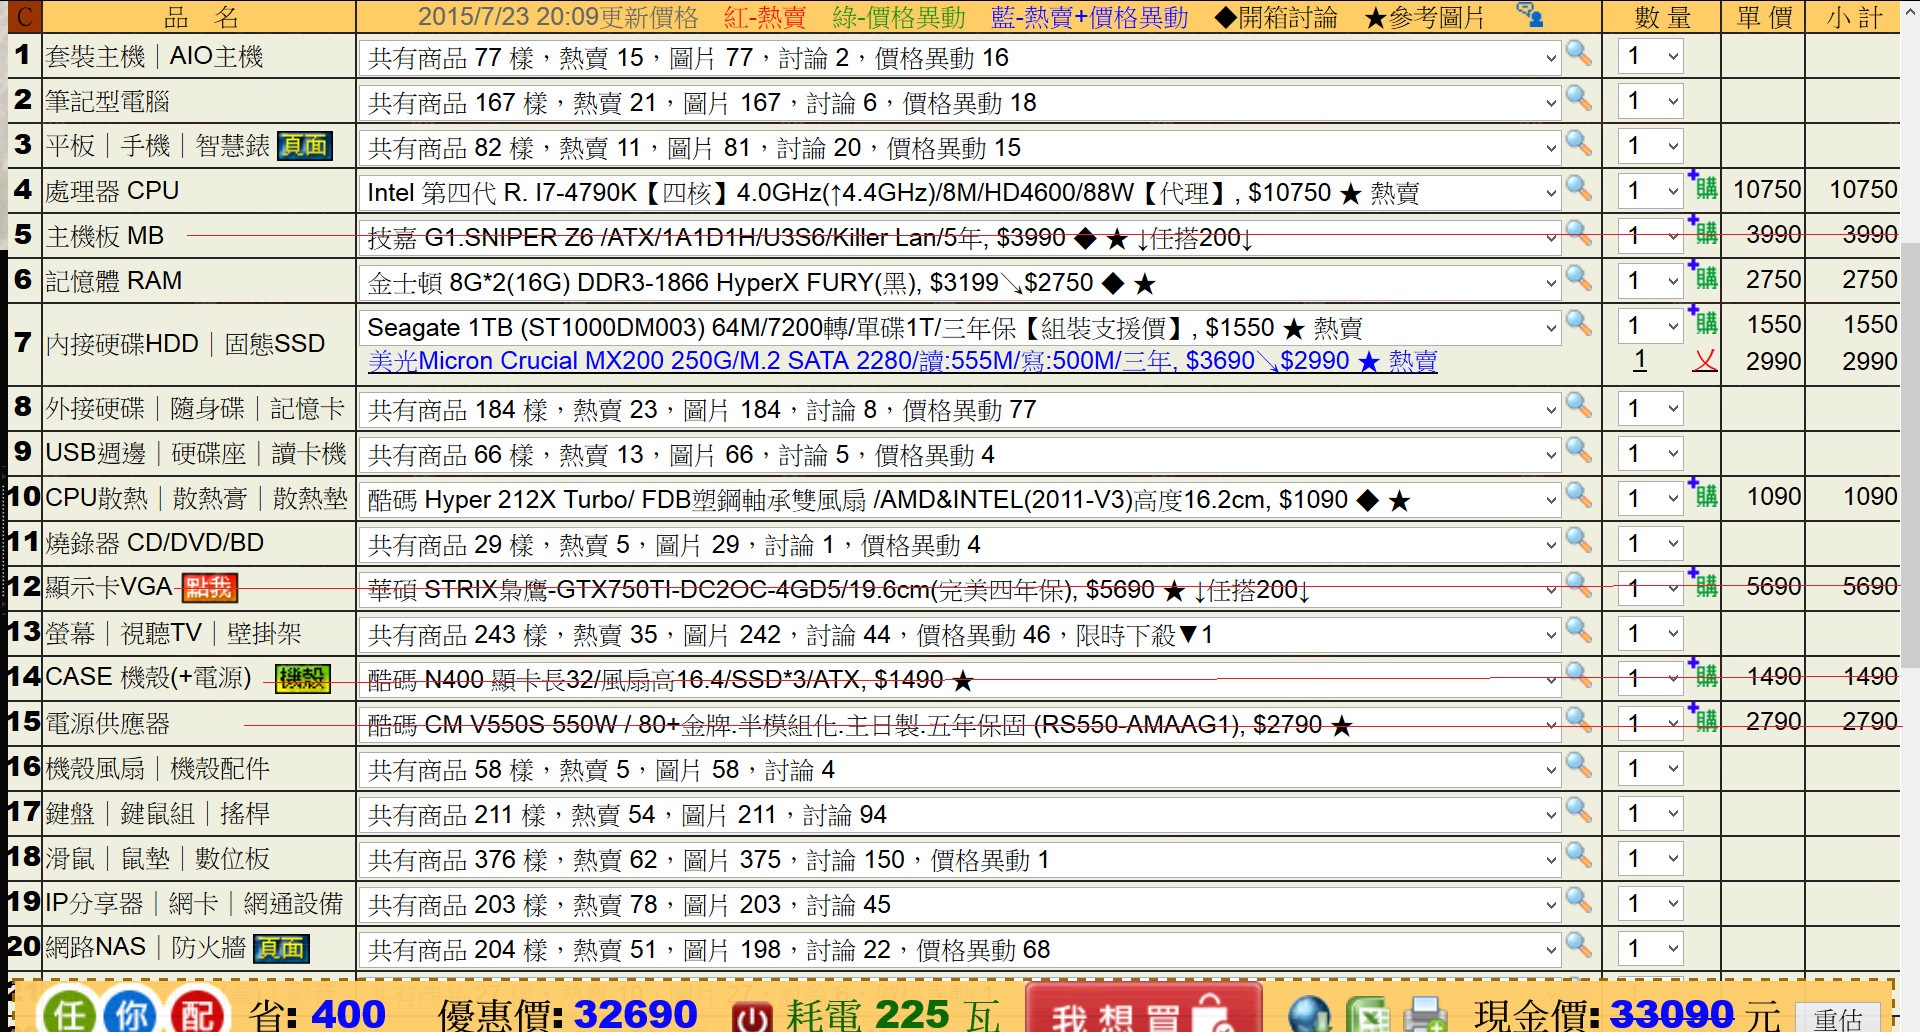Image resolution: width=1920 pixels, height=1032 pixels.
Task: Click magnifier icon on 平板 手機 智慧錶 row
Action: [1579, 143]
